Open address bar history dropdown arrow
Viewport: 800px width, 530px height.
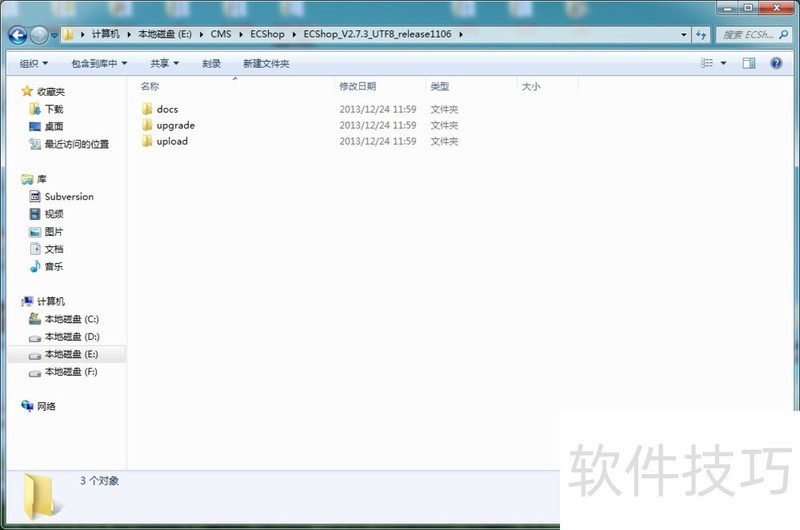tap(684, 35)
